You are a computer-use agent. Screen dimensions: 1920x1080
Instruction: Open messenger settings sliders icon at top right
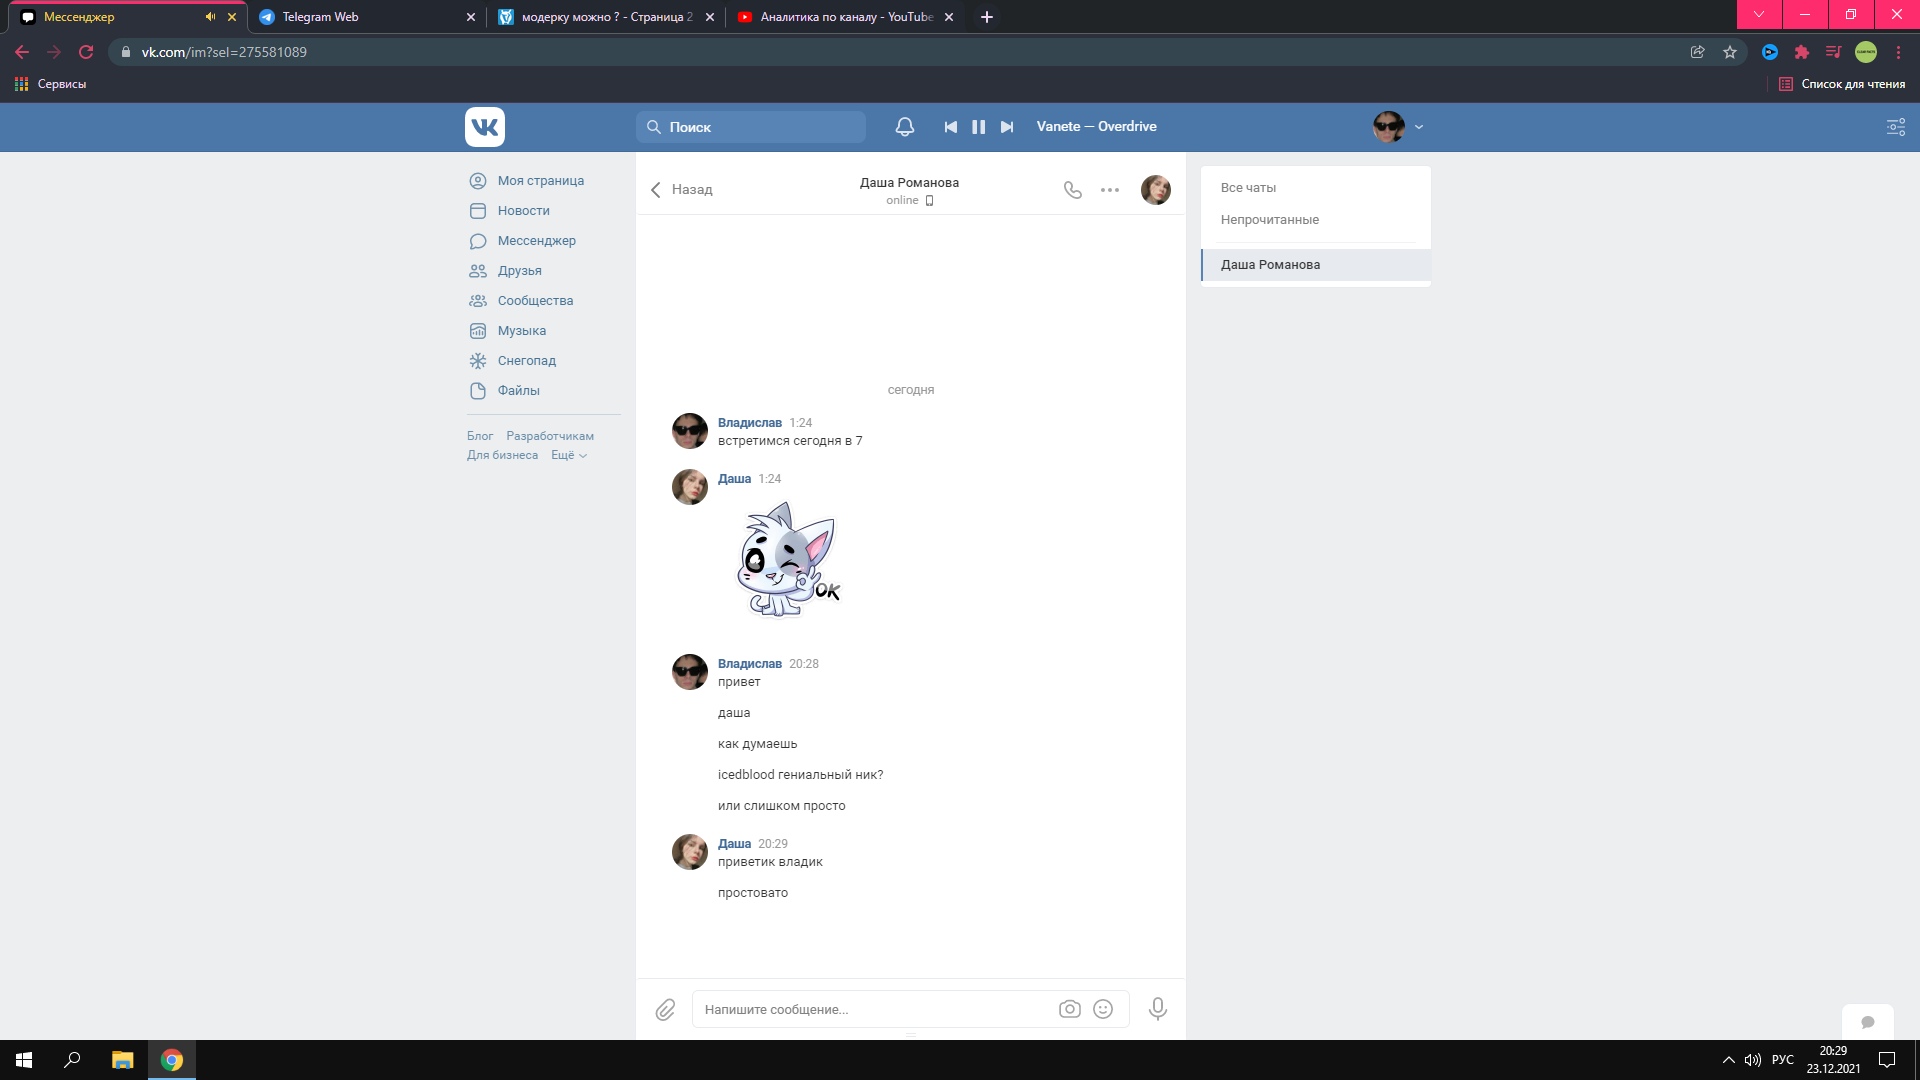pos(1895,127)
